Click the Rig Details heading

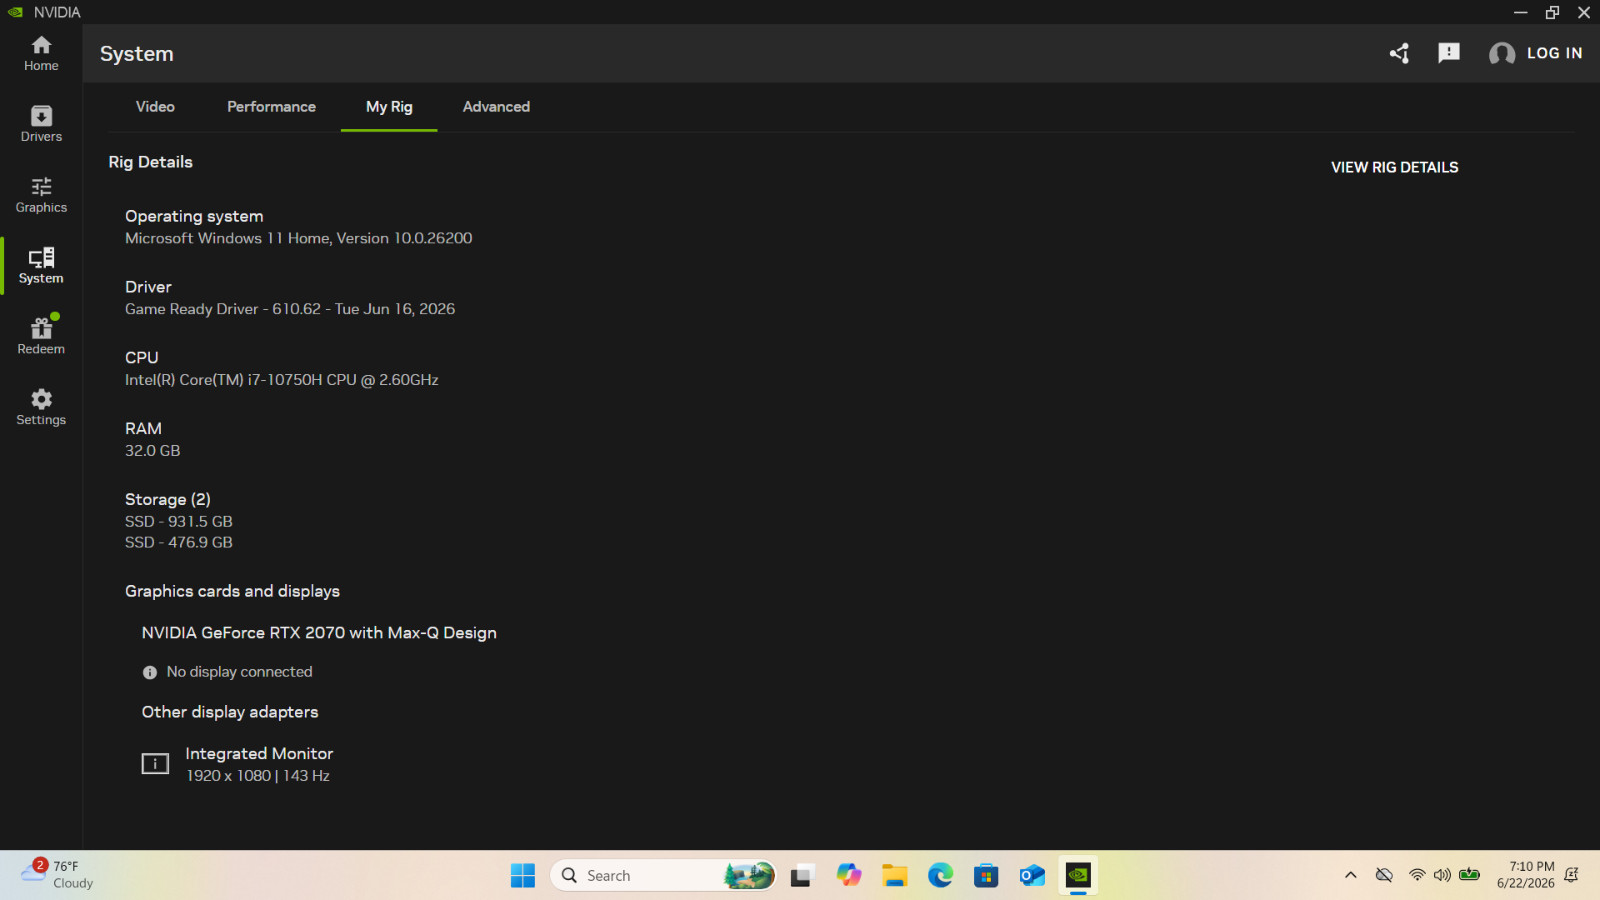(151, 162)
